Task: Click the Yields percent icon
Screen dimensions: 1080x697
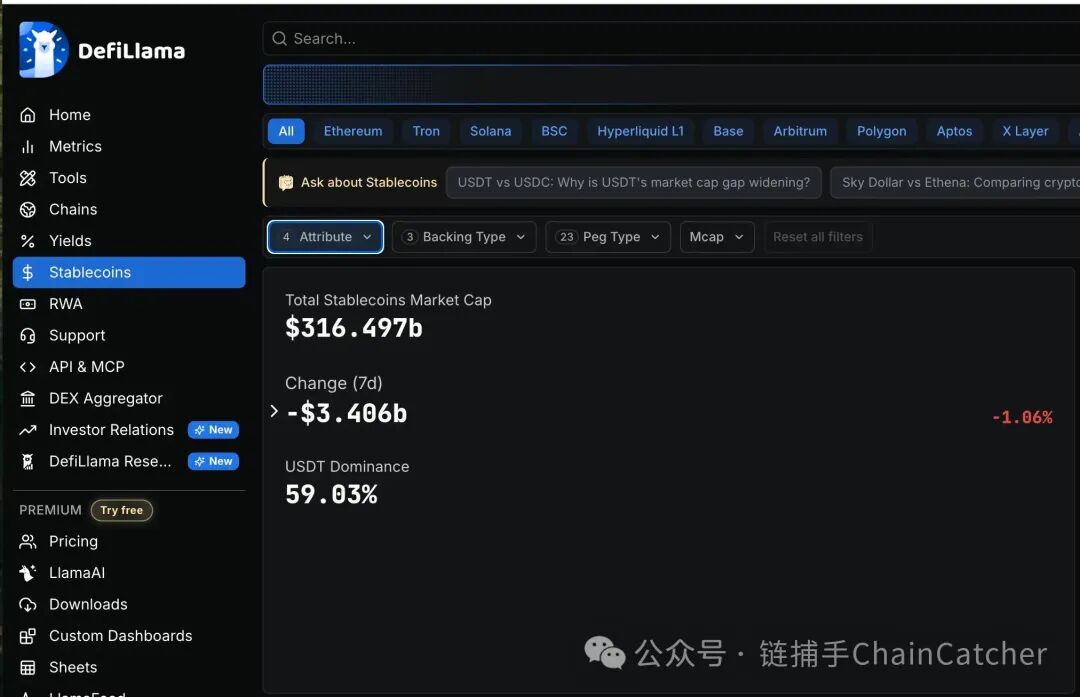Action: 28,241
